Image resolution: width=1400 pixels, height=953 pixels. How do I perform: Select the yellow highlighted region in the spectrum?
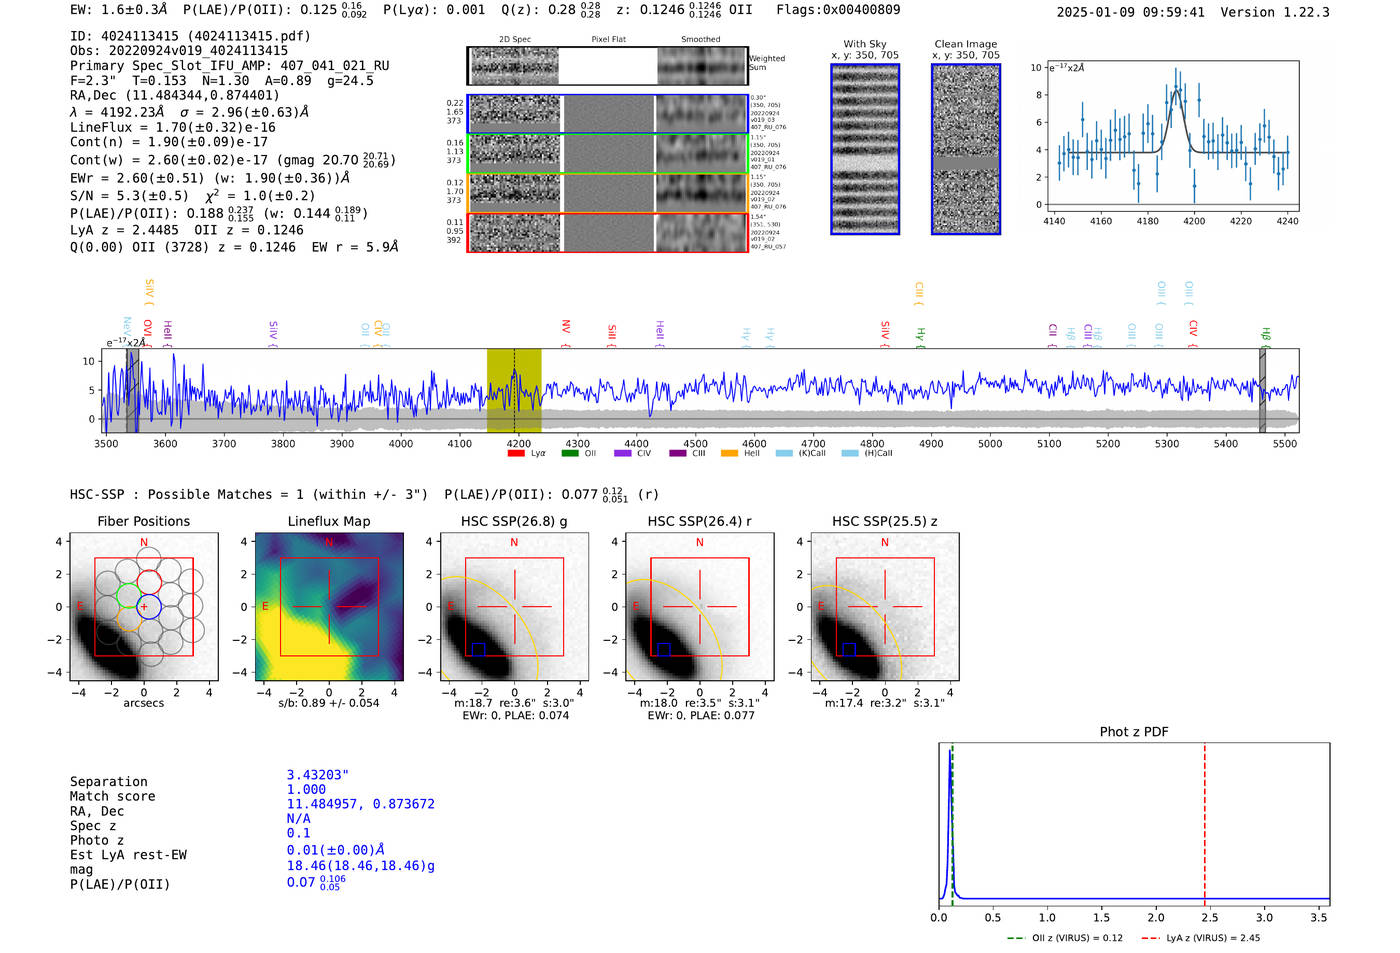[x=514, y=390]
